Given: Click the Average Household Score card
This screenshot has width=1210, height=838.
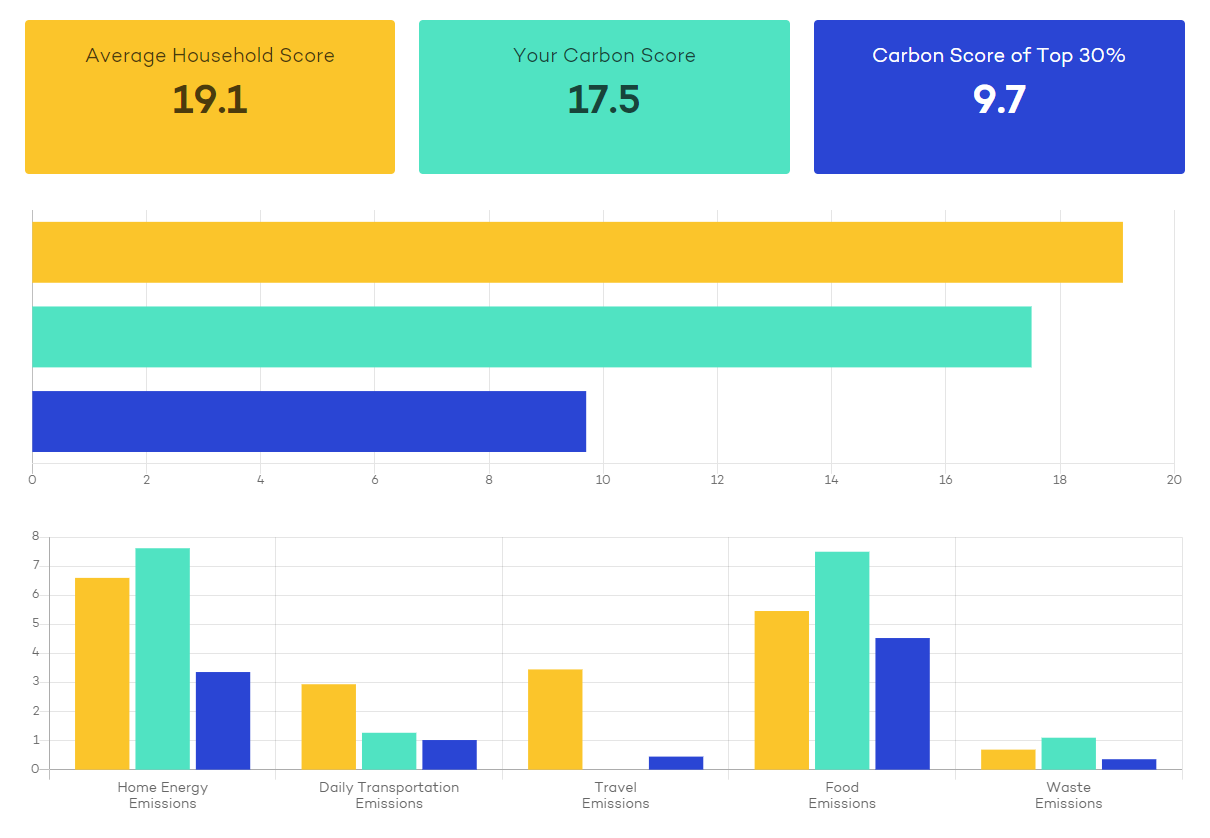Looking at the screenshot, I should pos(210,97).
